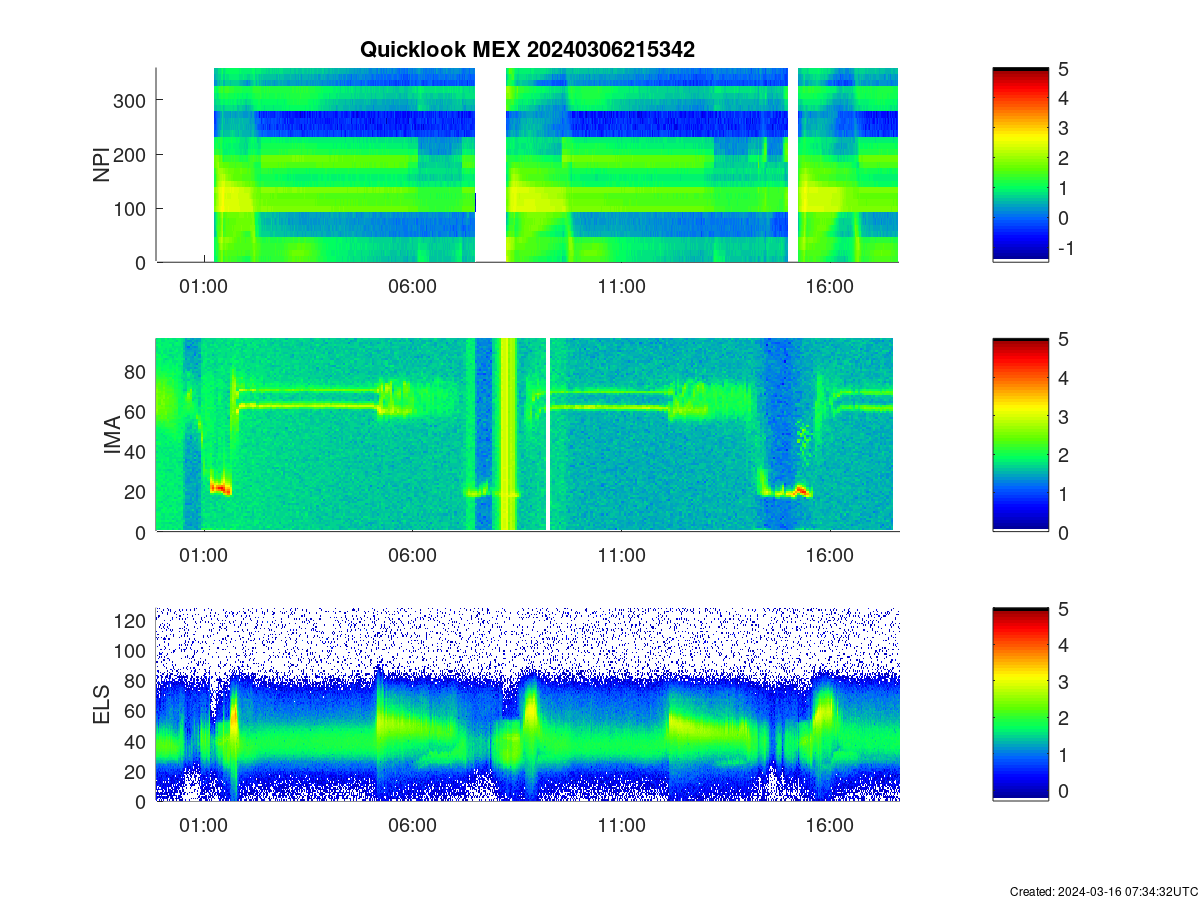Click NPI panel's '06:00' time tick label
1200x900 pixels.
tap(413, 287)
